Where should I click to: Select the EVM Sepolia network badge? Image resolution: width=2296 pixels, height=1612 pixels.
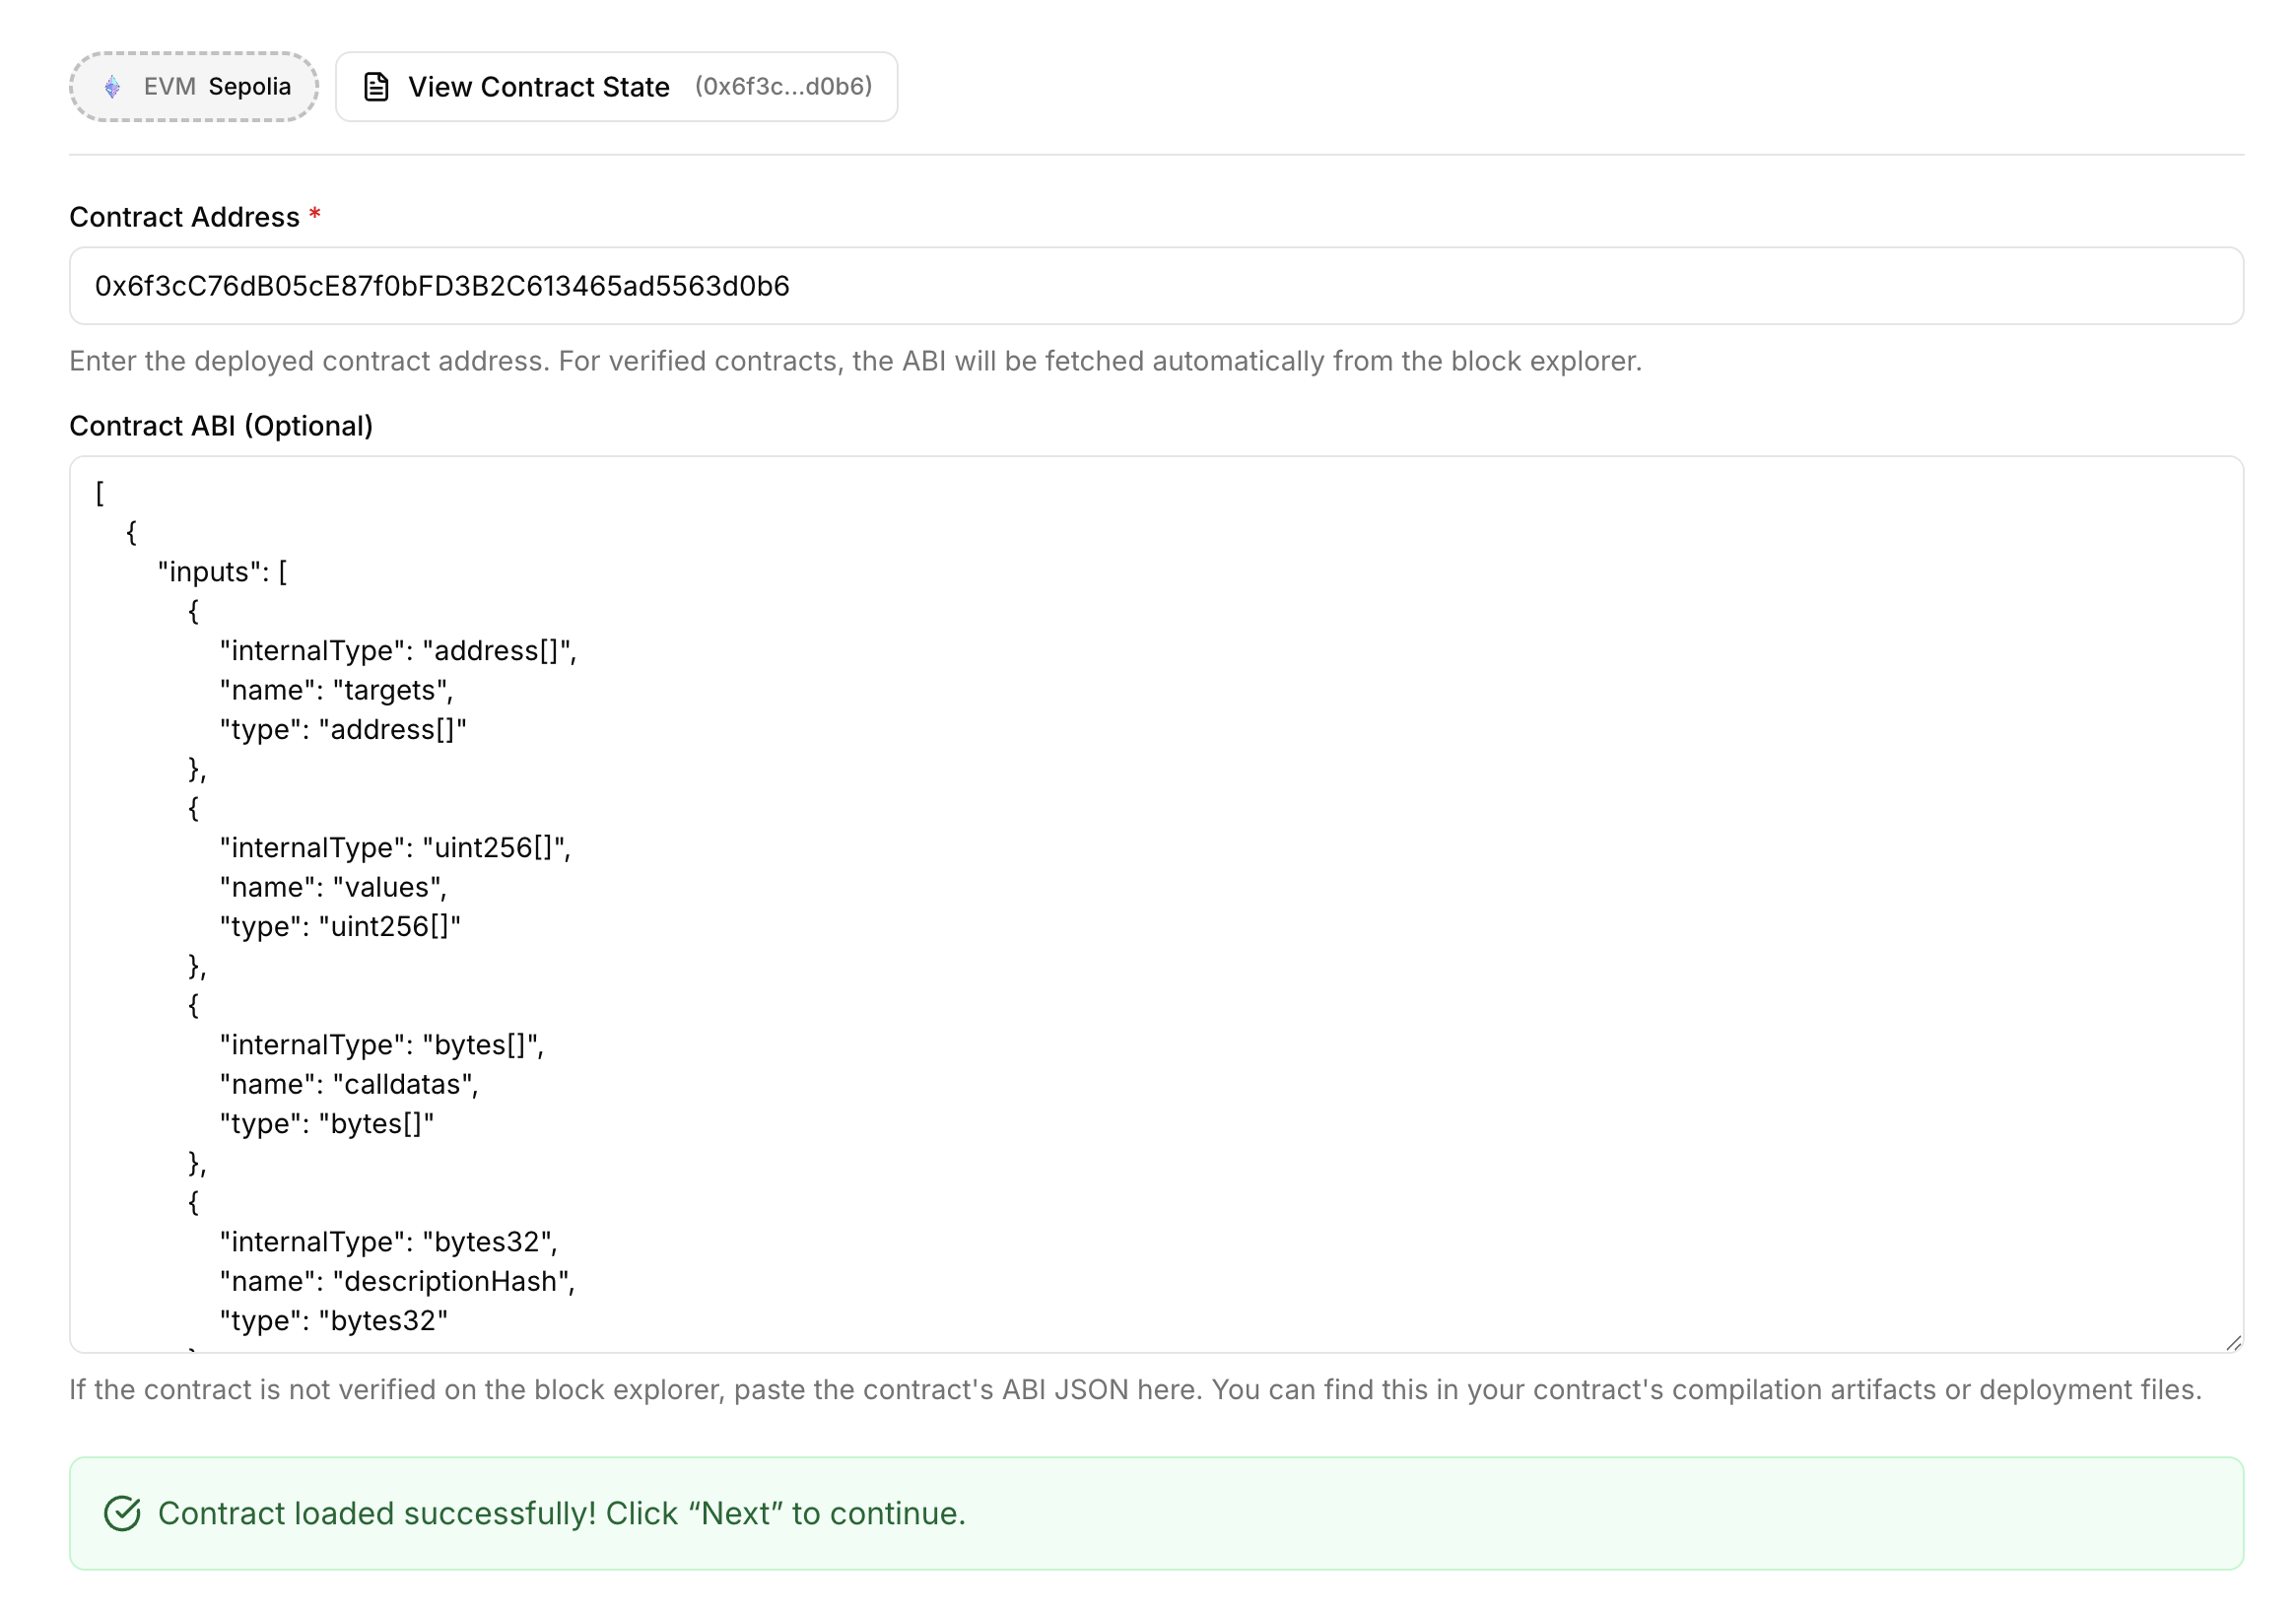click(194, 87)
